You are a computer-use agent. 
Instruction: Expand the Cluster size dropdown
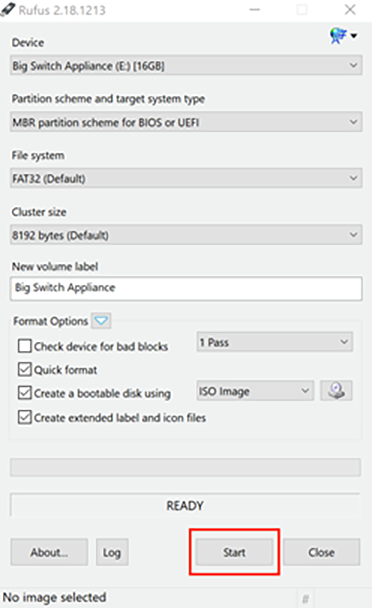186,235
